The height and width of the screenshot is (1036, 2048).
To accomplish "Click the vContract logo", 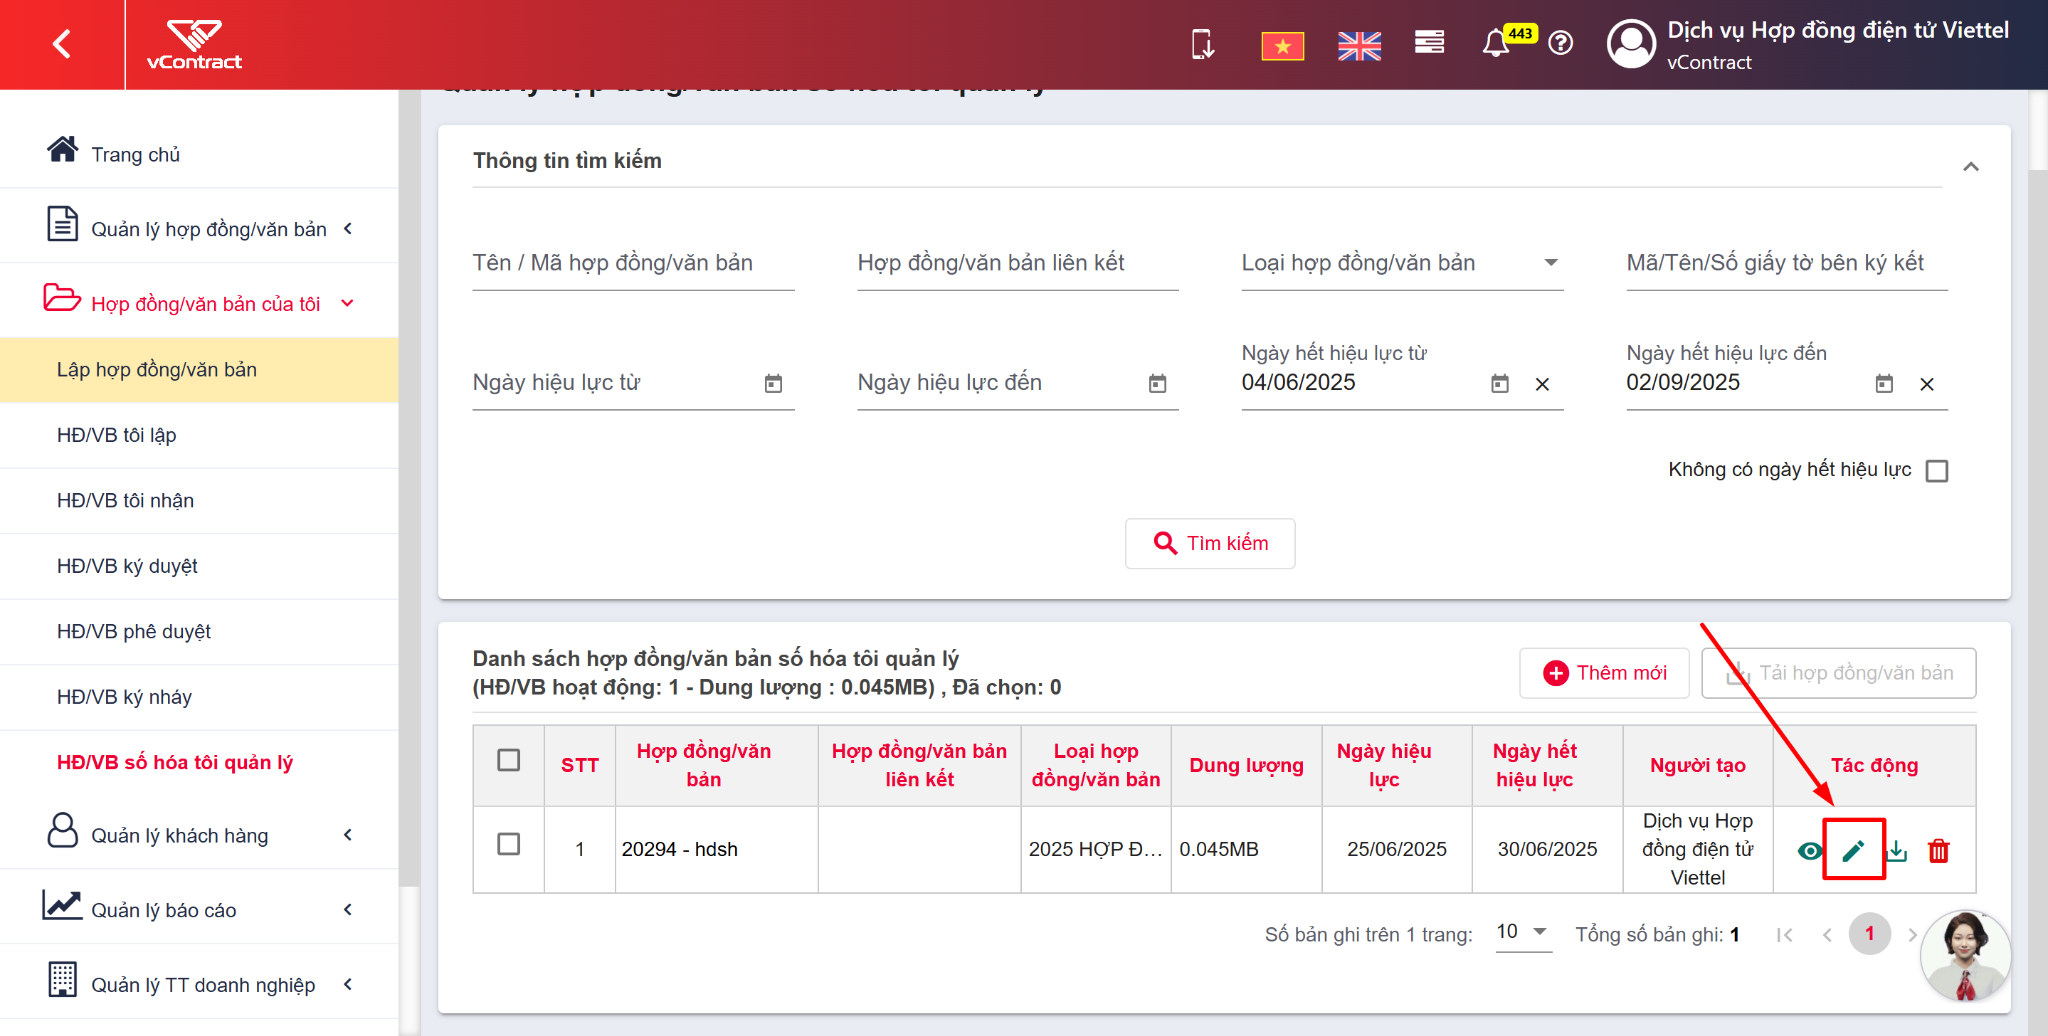I will (194, 45).
